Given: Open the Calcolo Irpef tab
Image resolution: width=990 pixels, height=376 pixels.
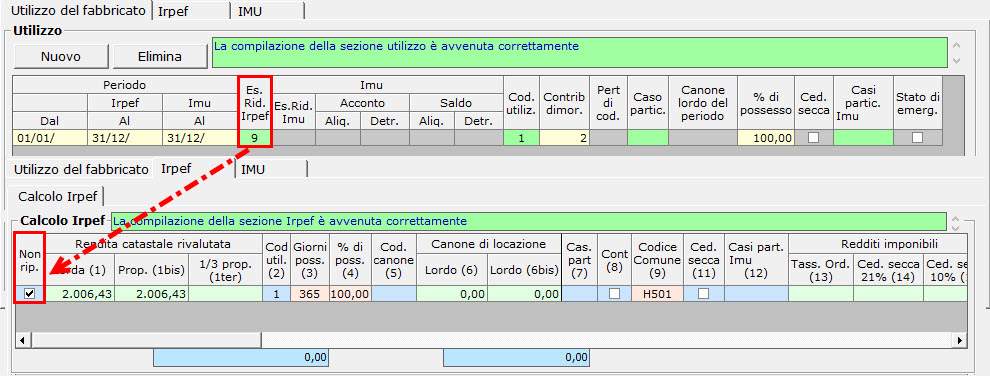Looking at the screenshot, I should 57,196.
